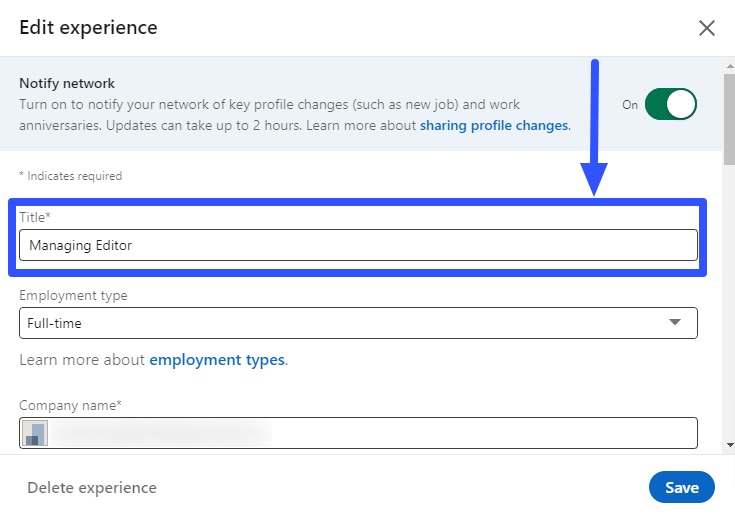Click the Employment type label
Screen dimensions: 735x515
(73, 296)
